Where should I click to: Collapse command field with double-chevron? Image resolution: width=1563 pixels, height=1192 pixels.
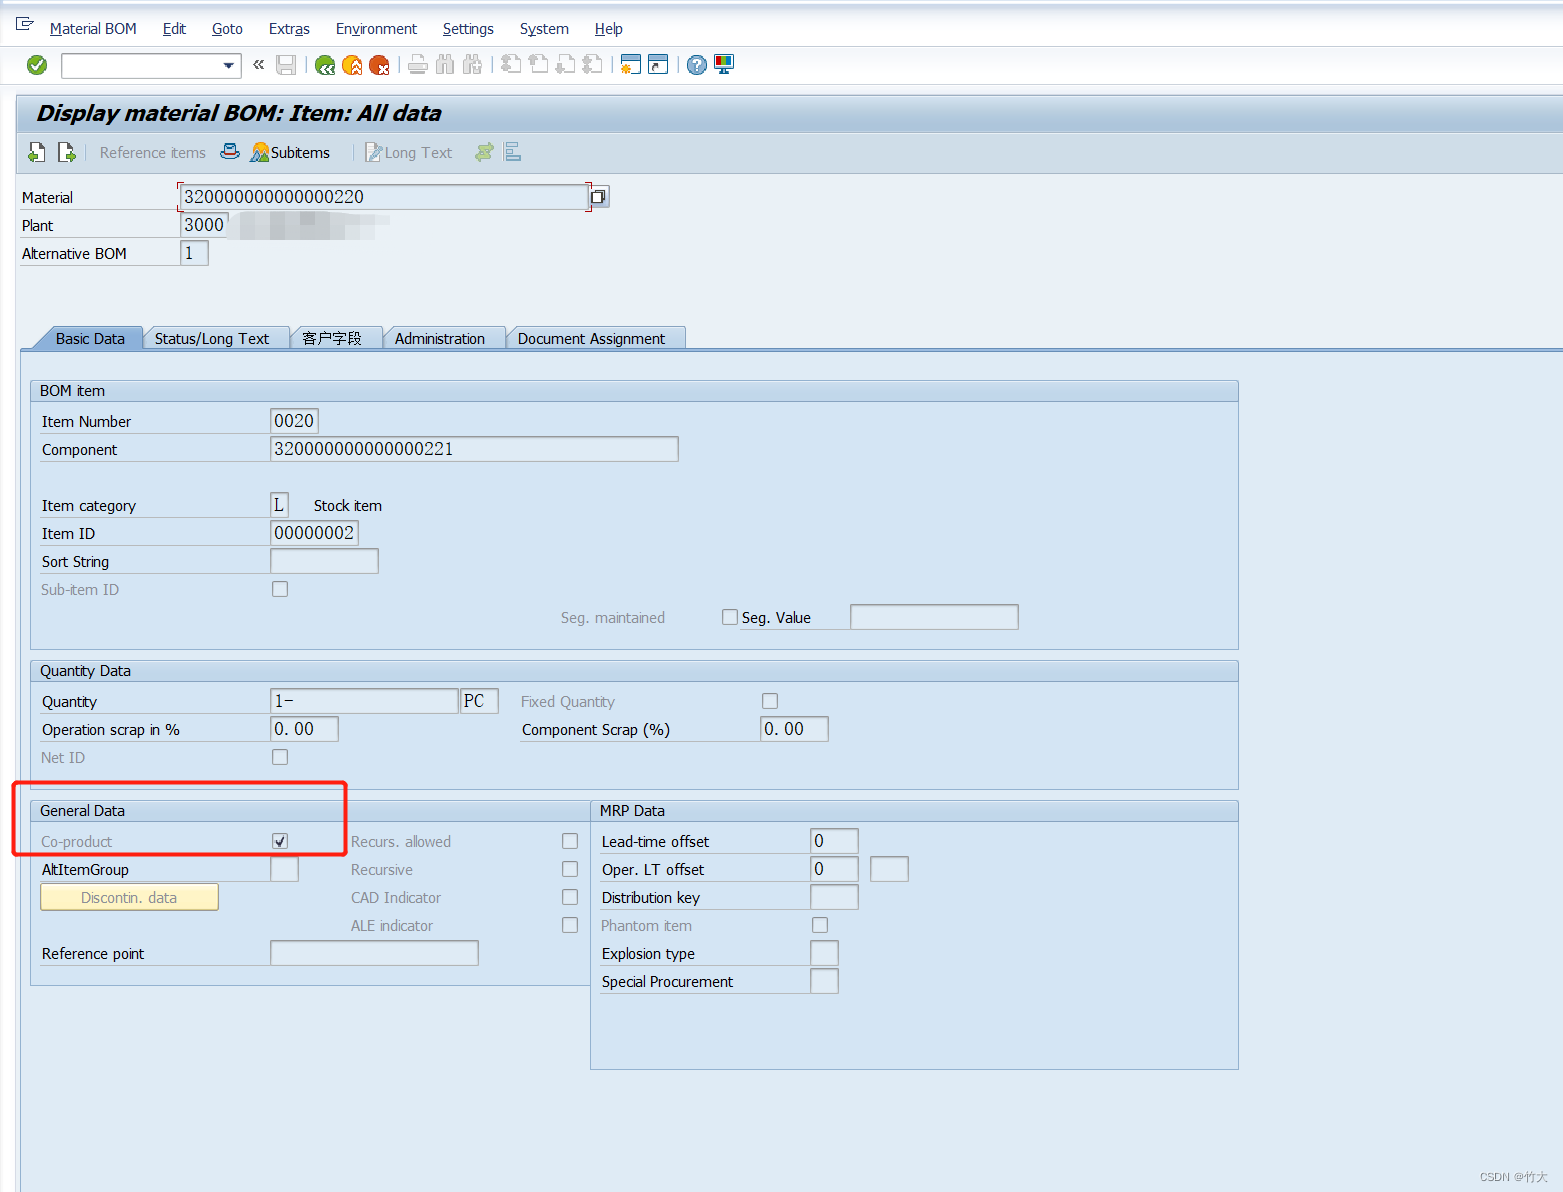point(258,65)
